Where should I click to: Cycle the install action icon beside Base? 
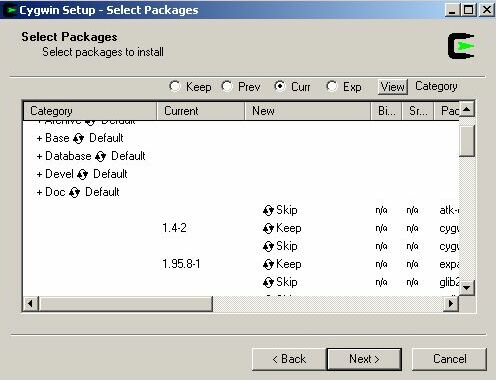[79, 138]
